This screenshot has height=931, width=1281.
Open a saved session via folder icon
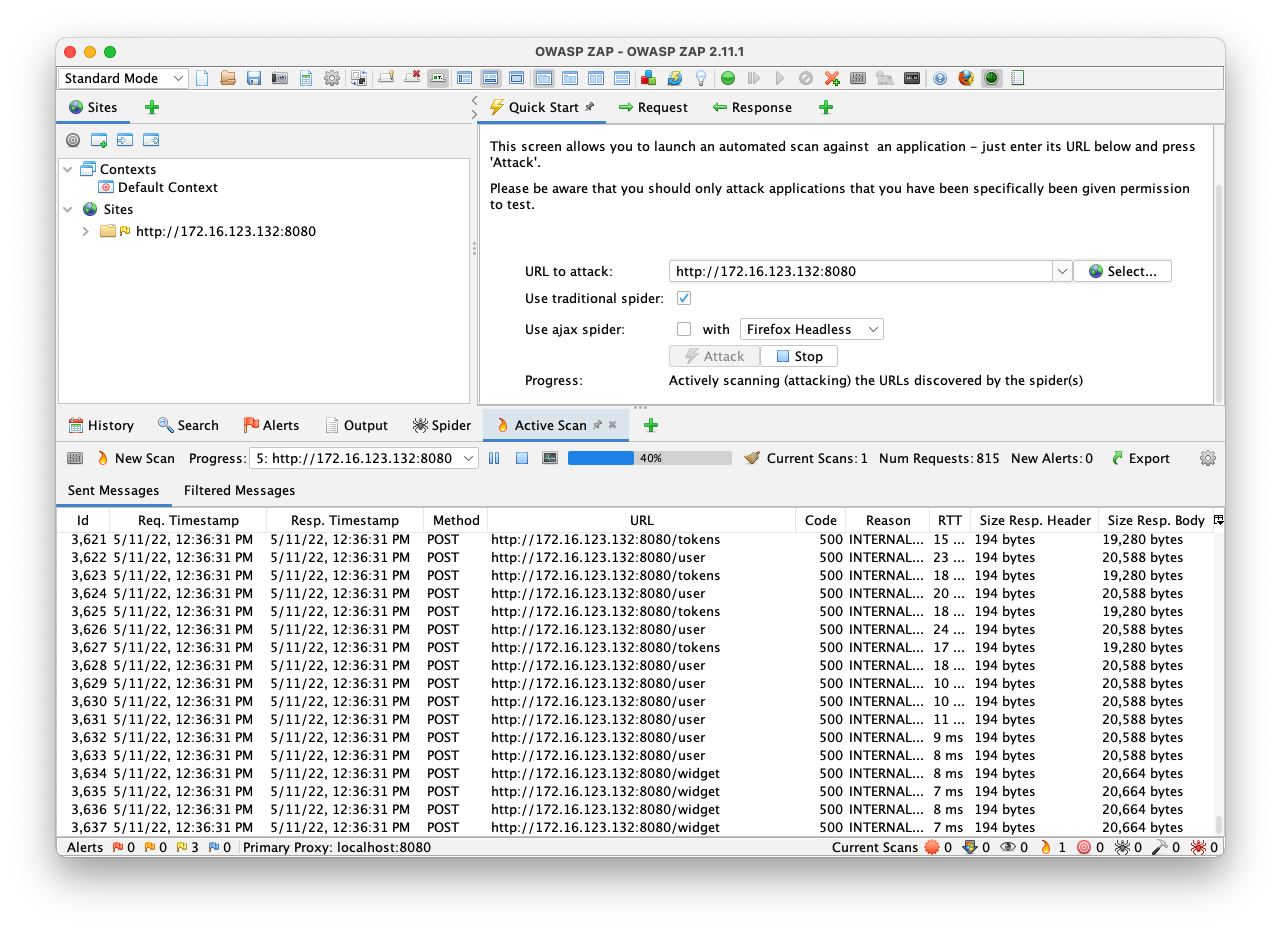click(x=228, y=78)
